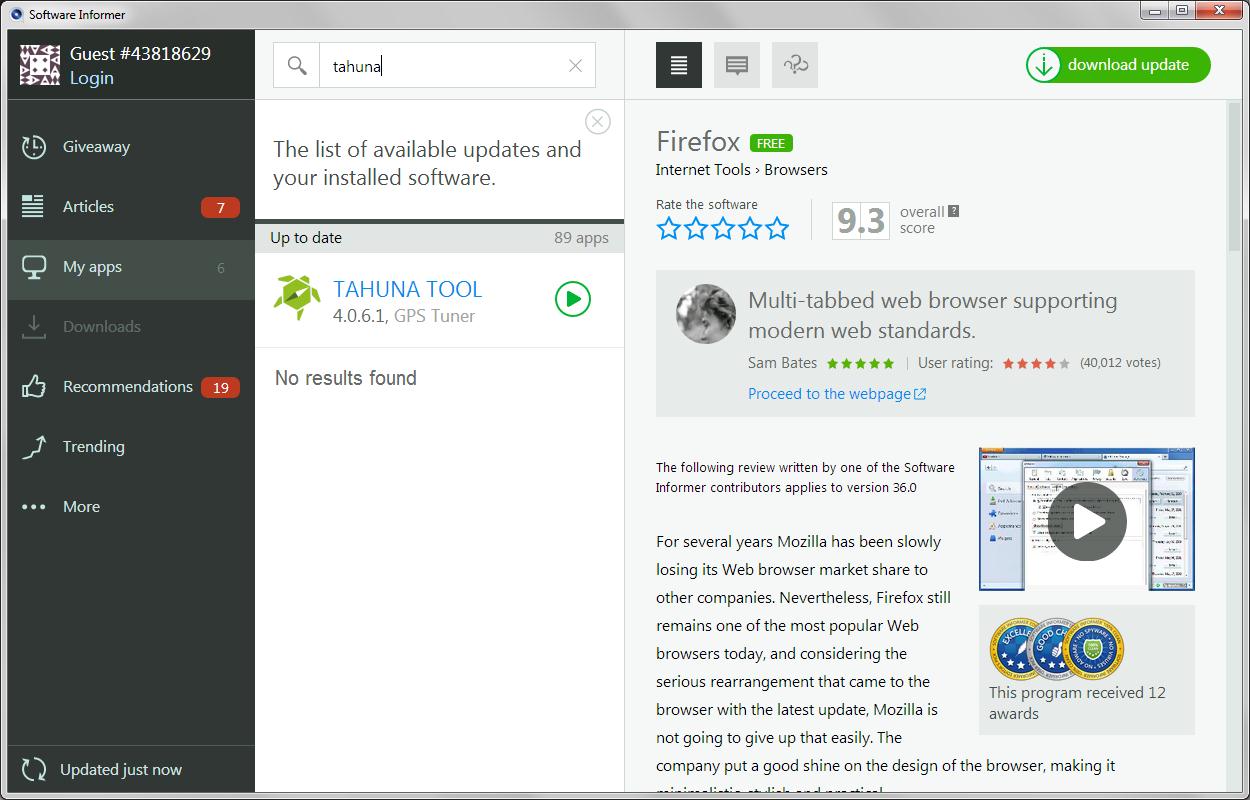
Task: Rate Firefox five stars
Action: [777, 229]
